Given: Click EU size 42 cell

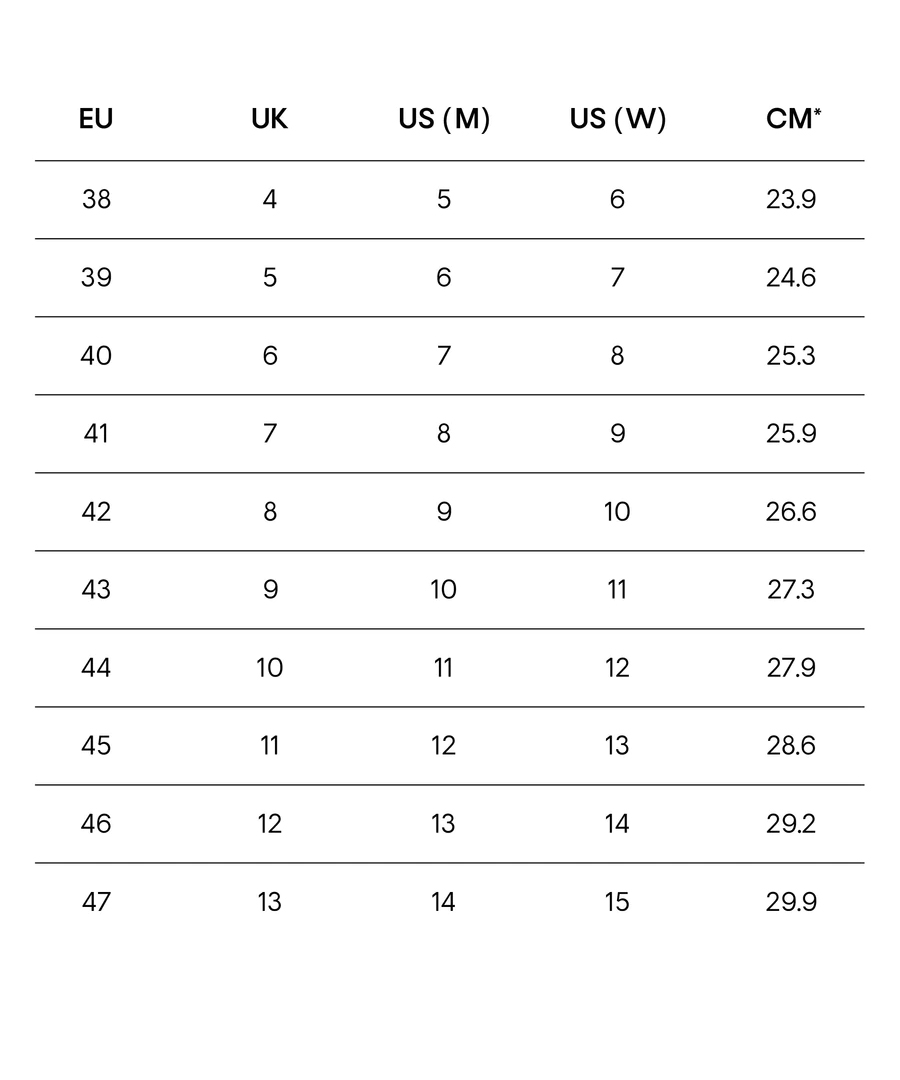Looking at the screenshot, I should point(96,511).
